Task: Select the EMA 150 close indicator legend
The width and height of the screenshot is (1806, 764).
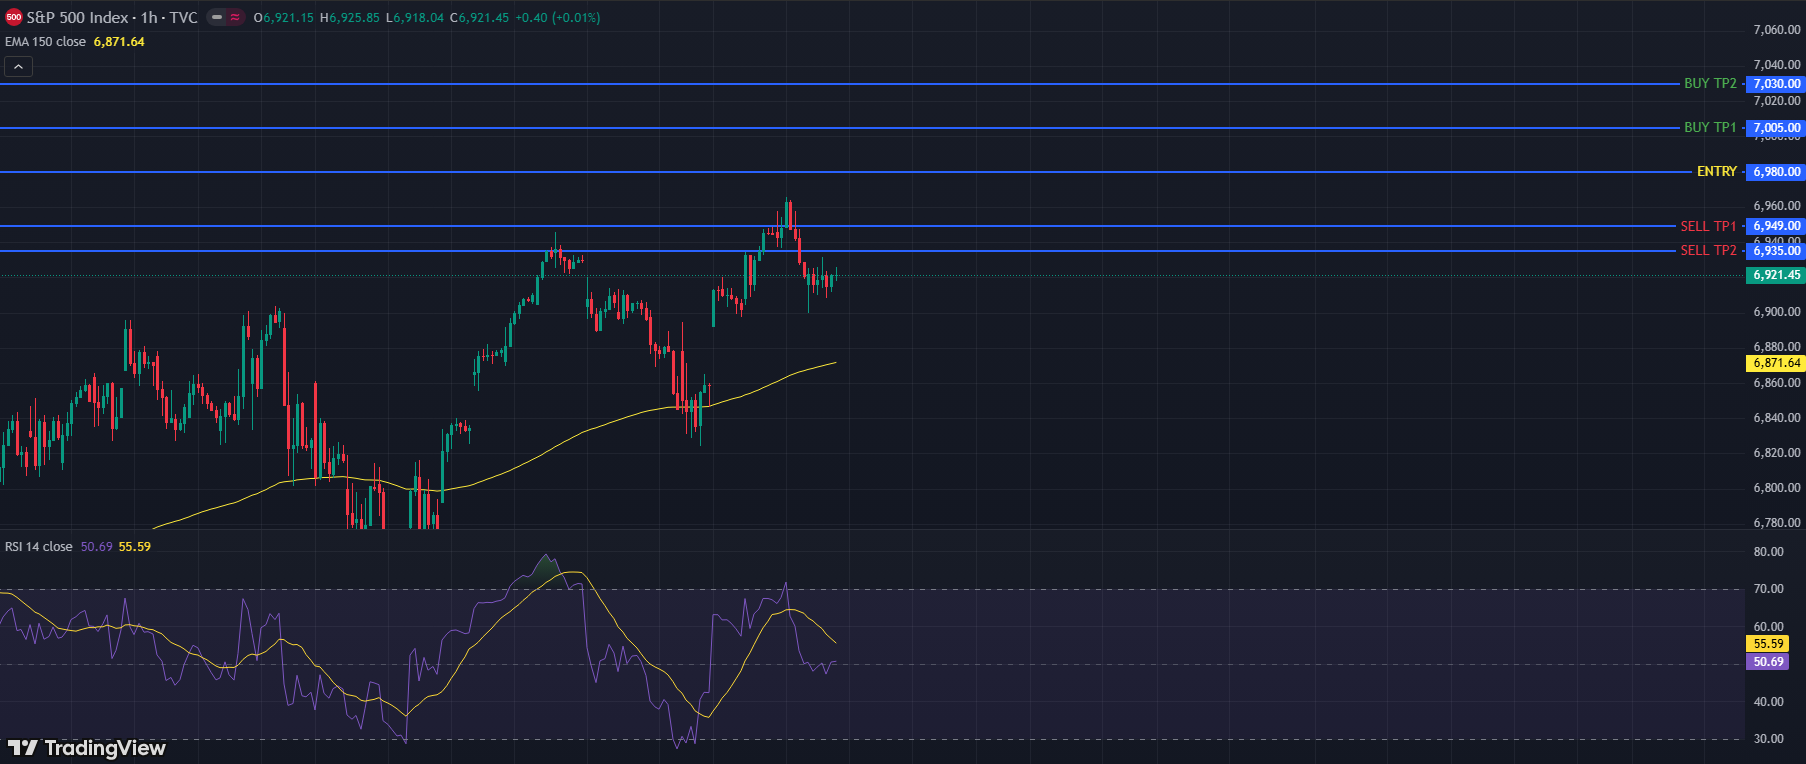Action: pos(46,42)
